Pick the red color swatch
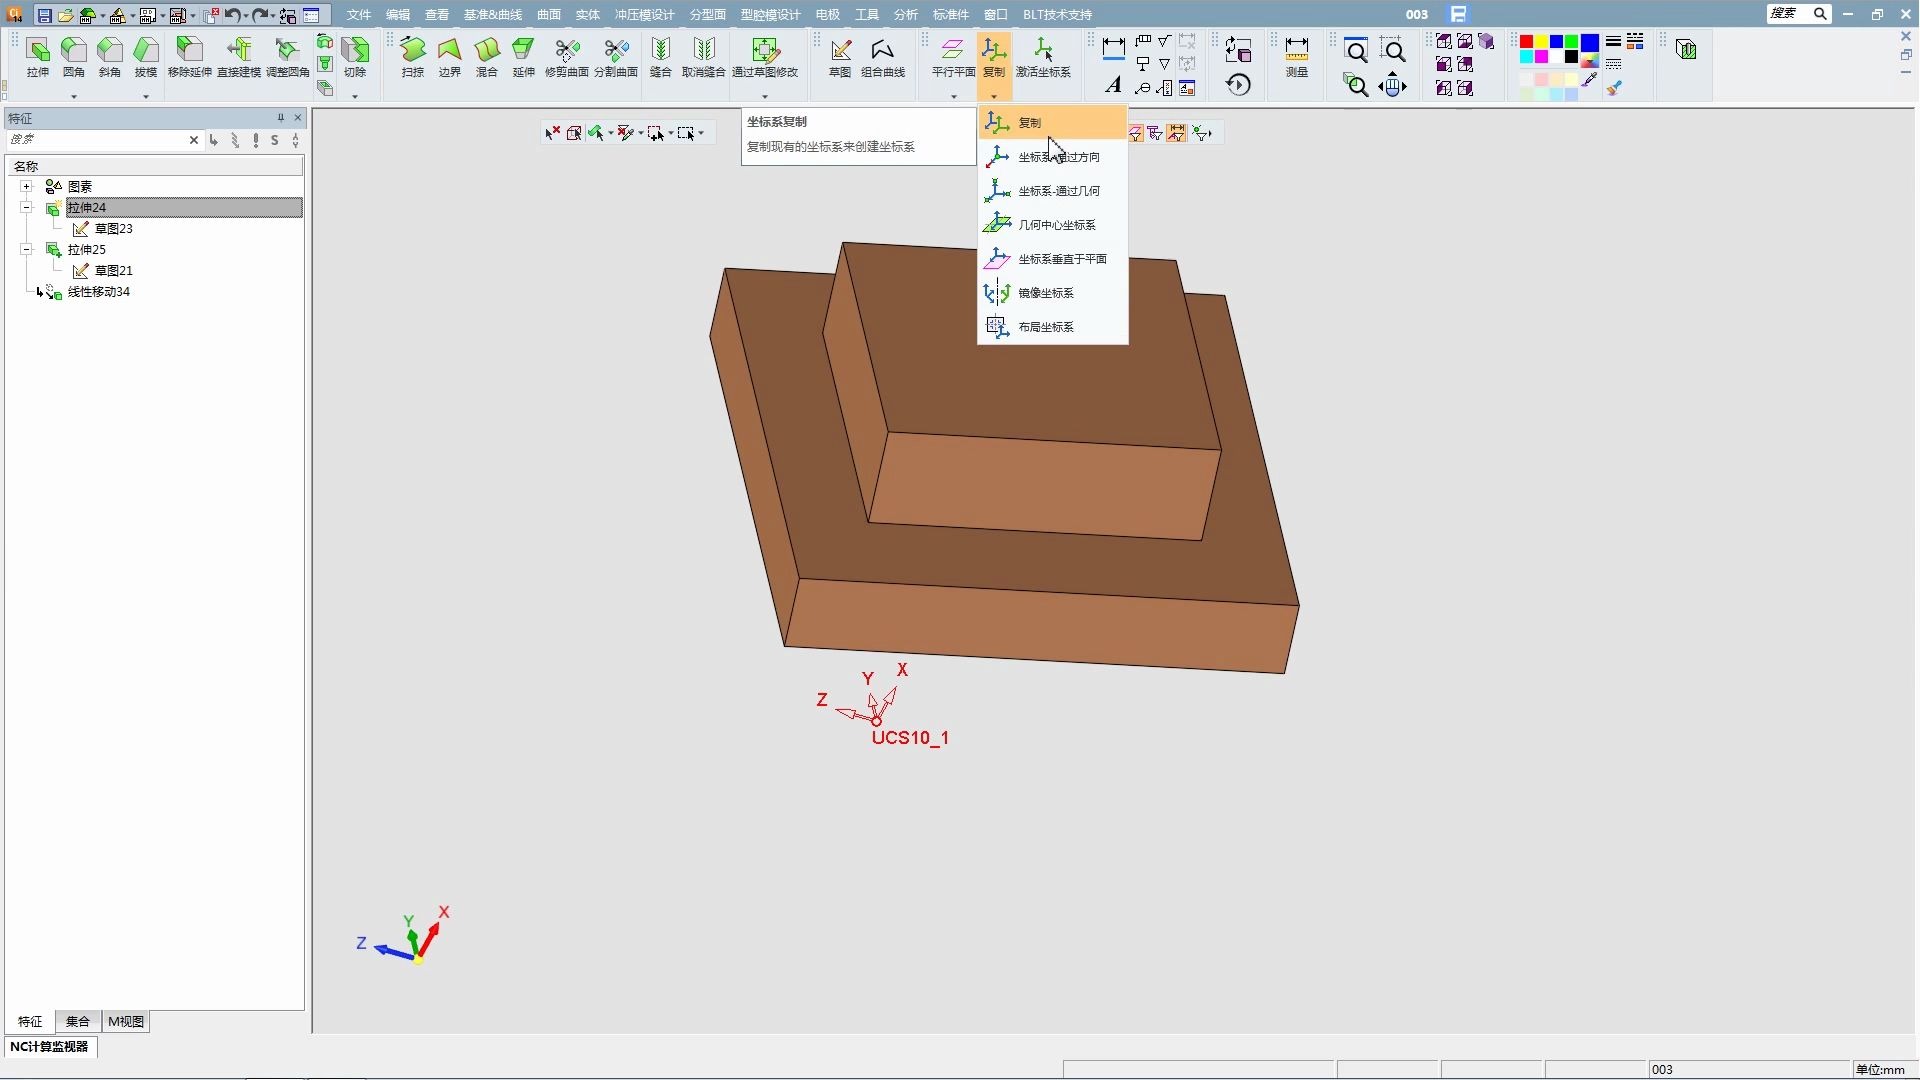1920x1080 pixels. [x=1526, y=42]
